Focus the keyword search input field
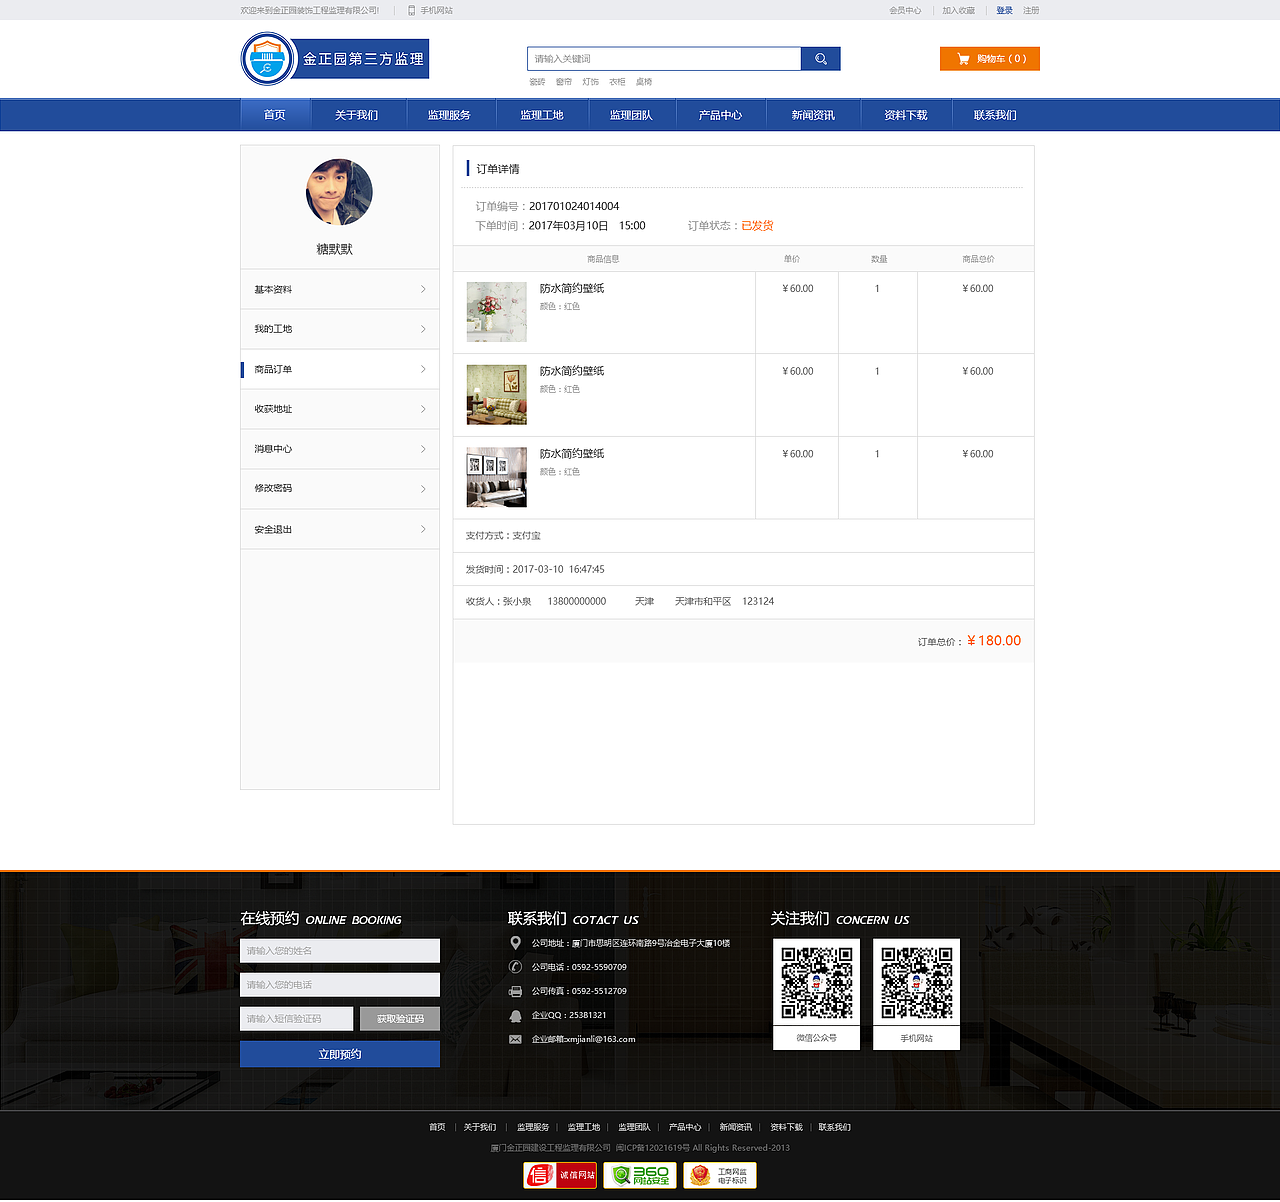1280x1202 pixels. pyautogui.click(x=664, y=59)
